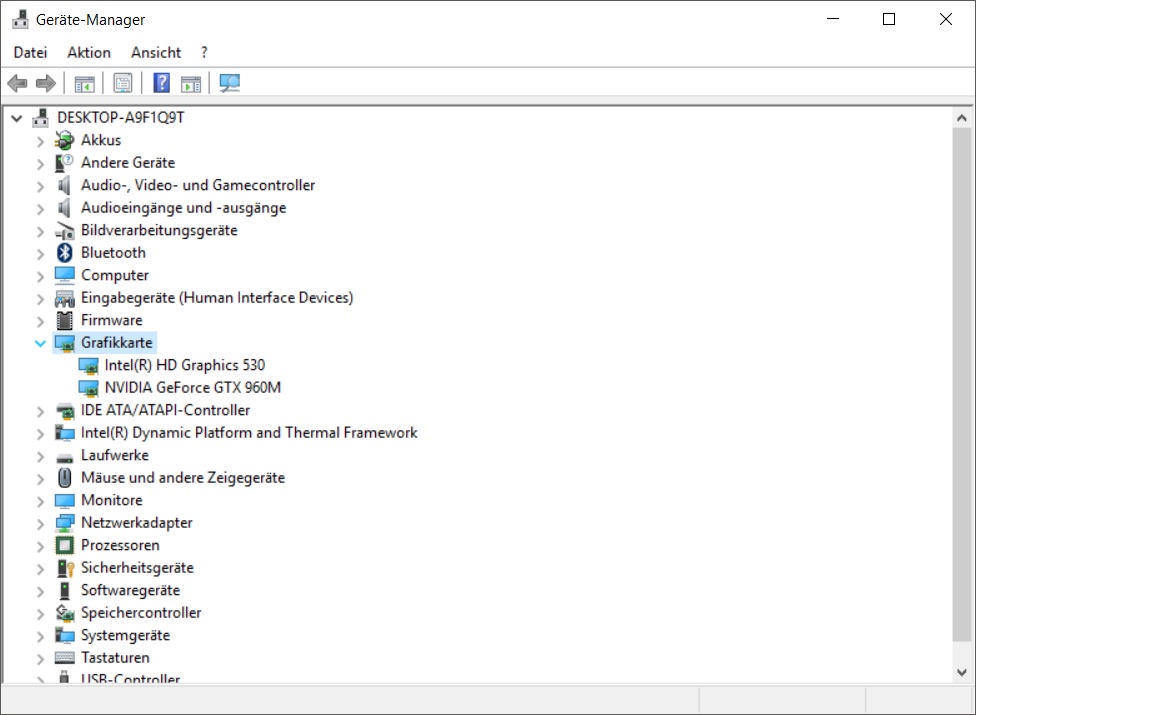
Task: Select the Netzwerkadapter label
Action: pyautogui.click(x=137, y=522)
